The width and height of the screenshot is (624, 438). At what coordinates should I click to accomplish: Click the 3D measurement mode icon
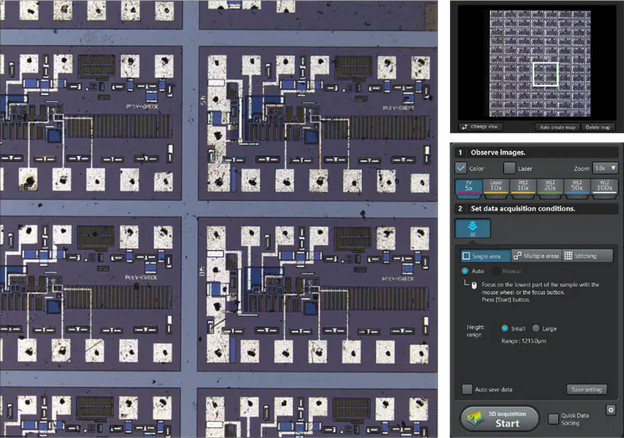click(x=470, y=228)
